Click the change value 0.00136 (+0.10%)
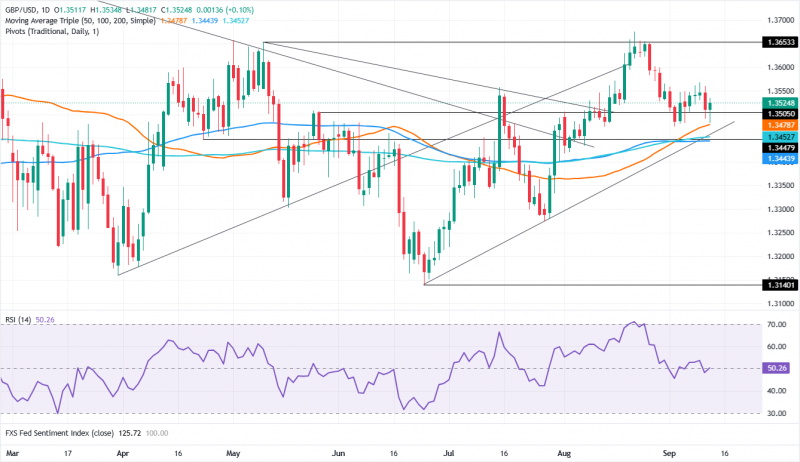This screenshot has height=462, width=800. [224, 10]
